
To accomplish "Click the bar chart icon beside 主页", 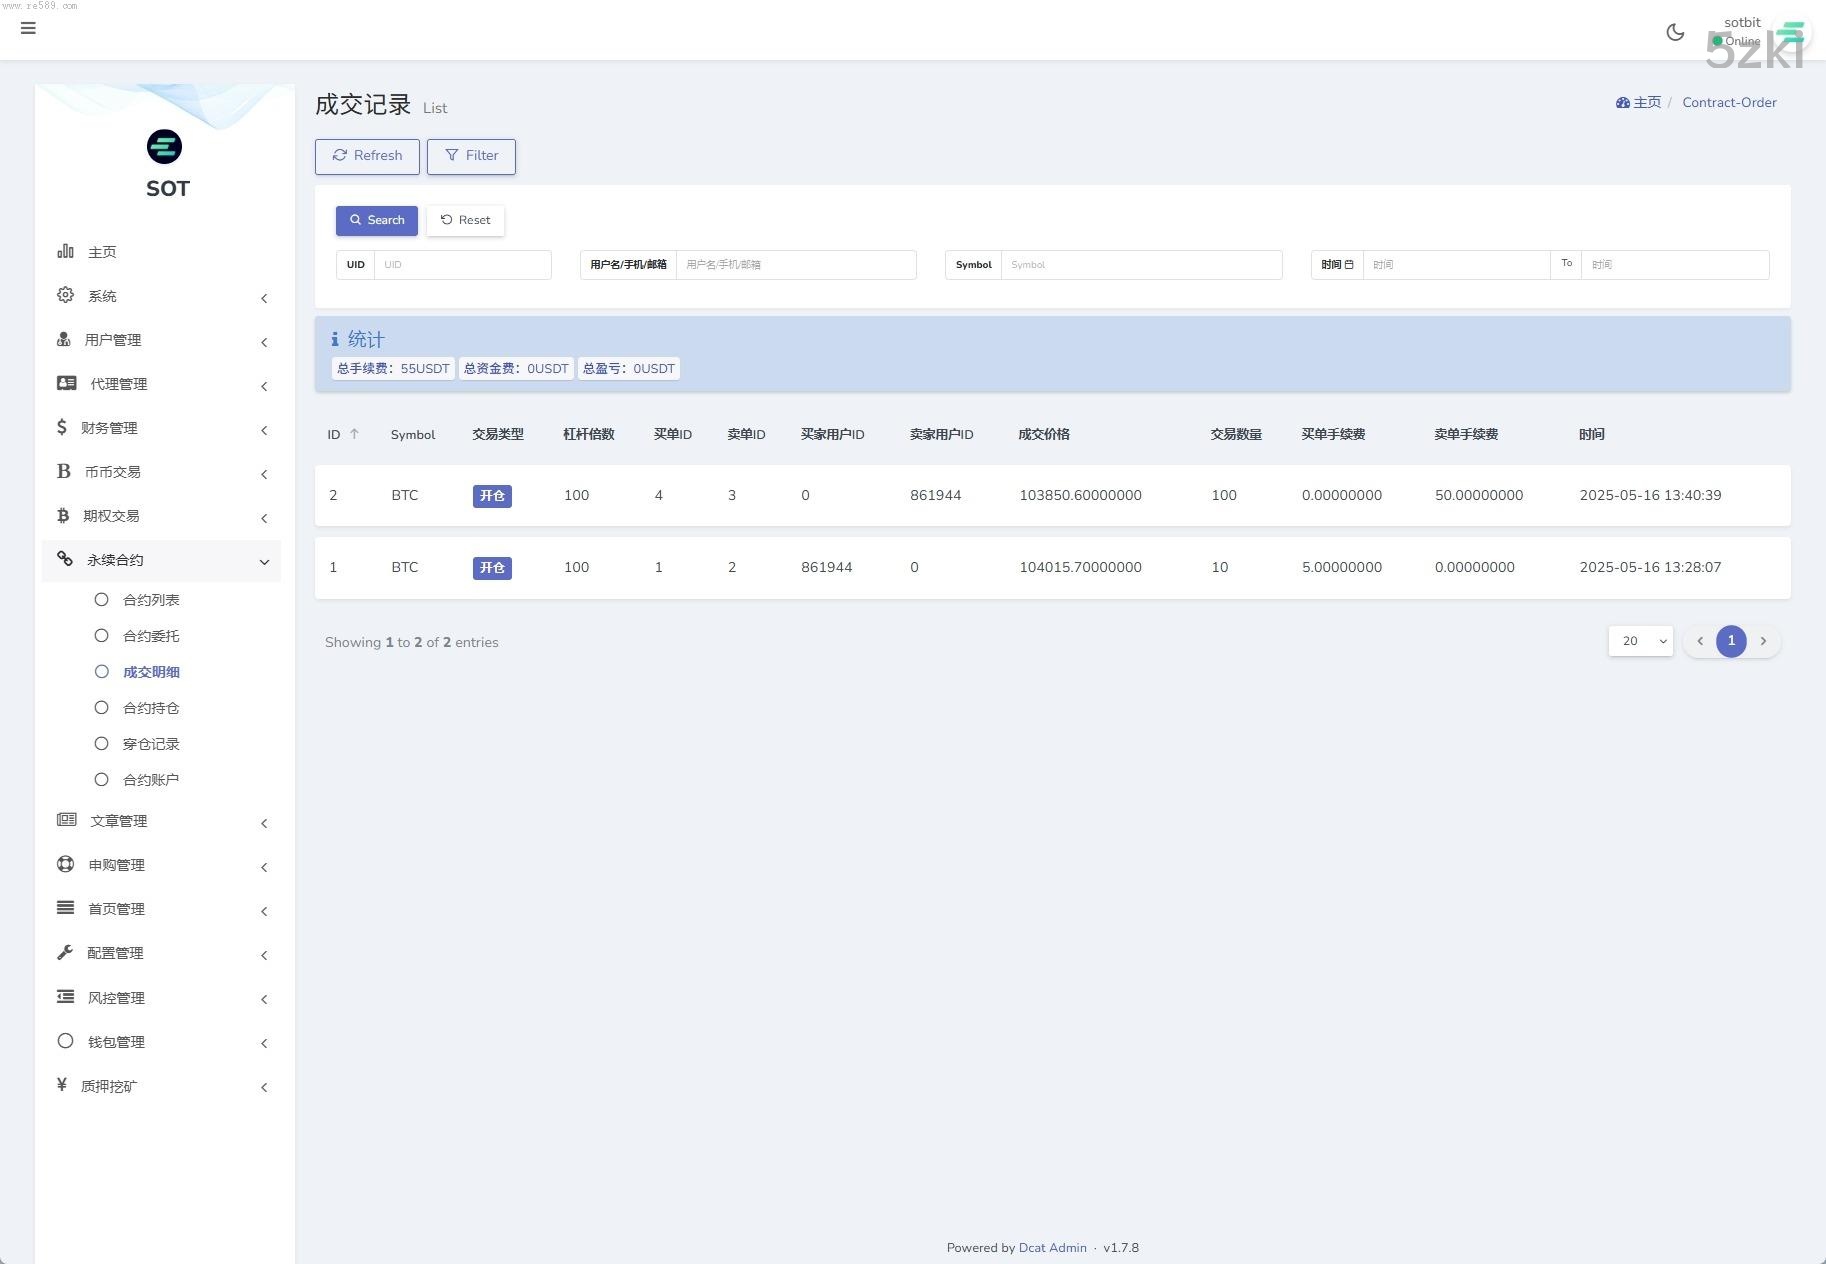I will [x=65, y=251].
